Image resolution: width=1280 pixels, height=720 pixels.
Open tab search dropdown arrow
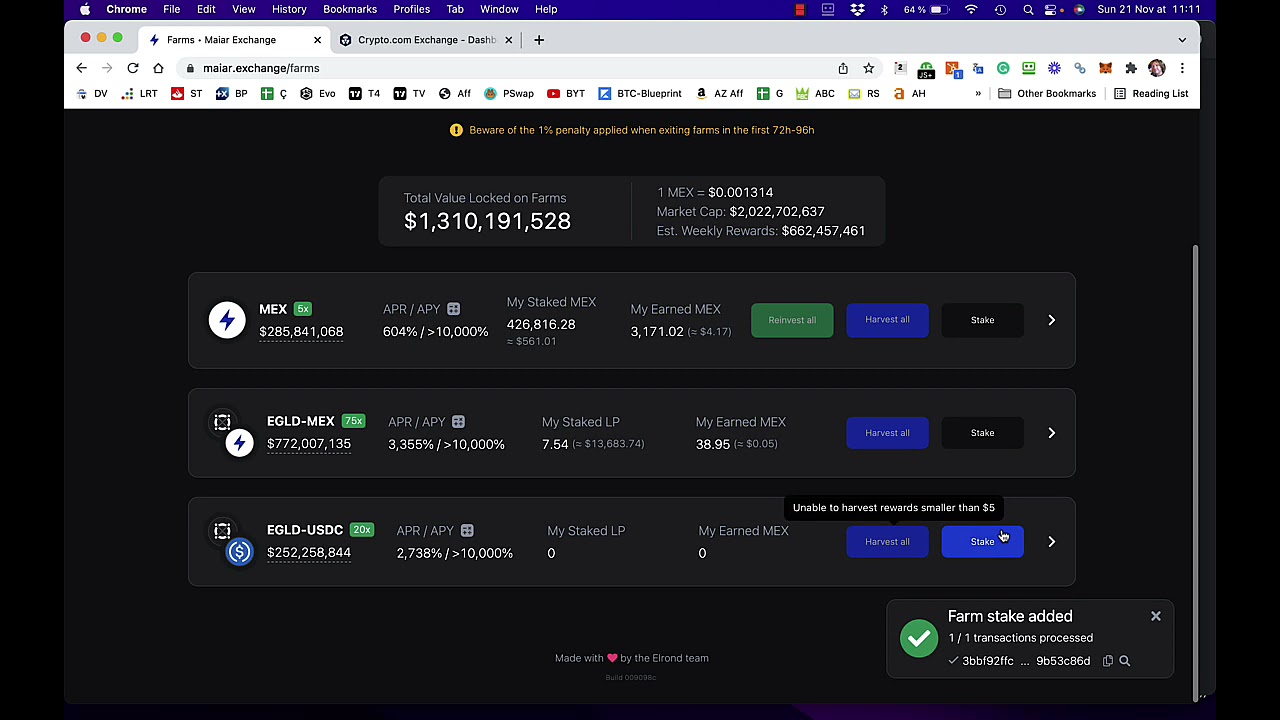coord(1182,40)
